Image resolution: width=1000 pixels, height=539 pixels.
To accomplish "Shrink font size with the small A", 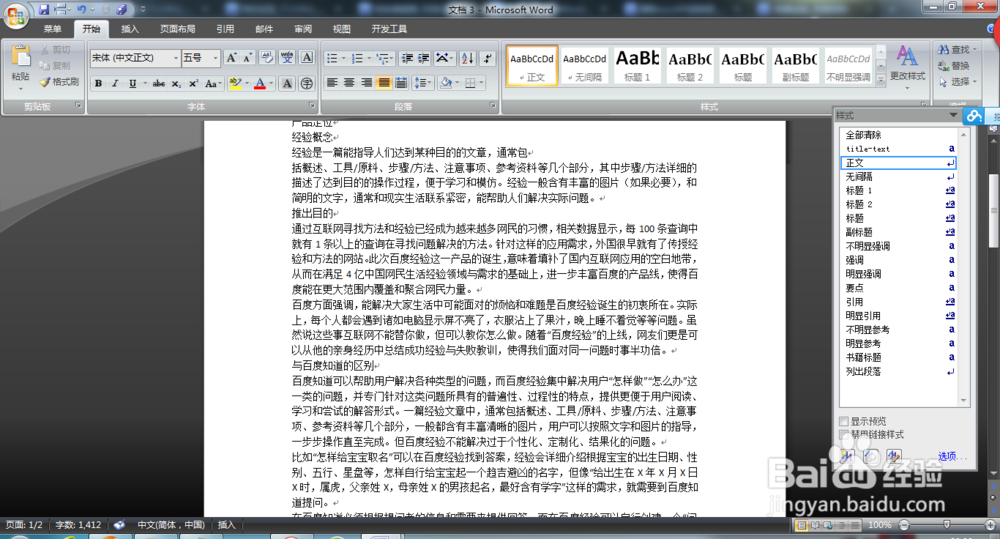I will (248, 58).
